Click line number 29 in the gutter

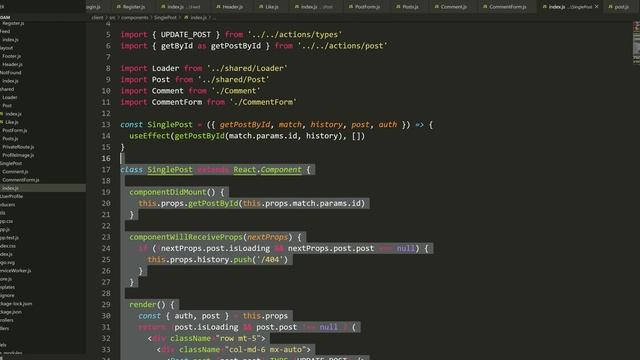106,304
